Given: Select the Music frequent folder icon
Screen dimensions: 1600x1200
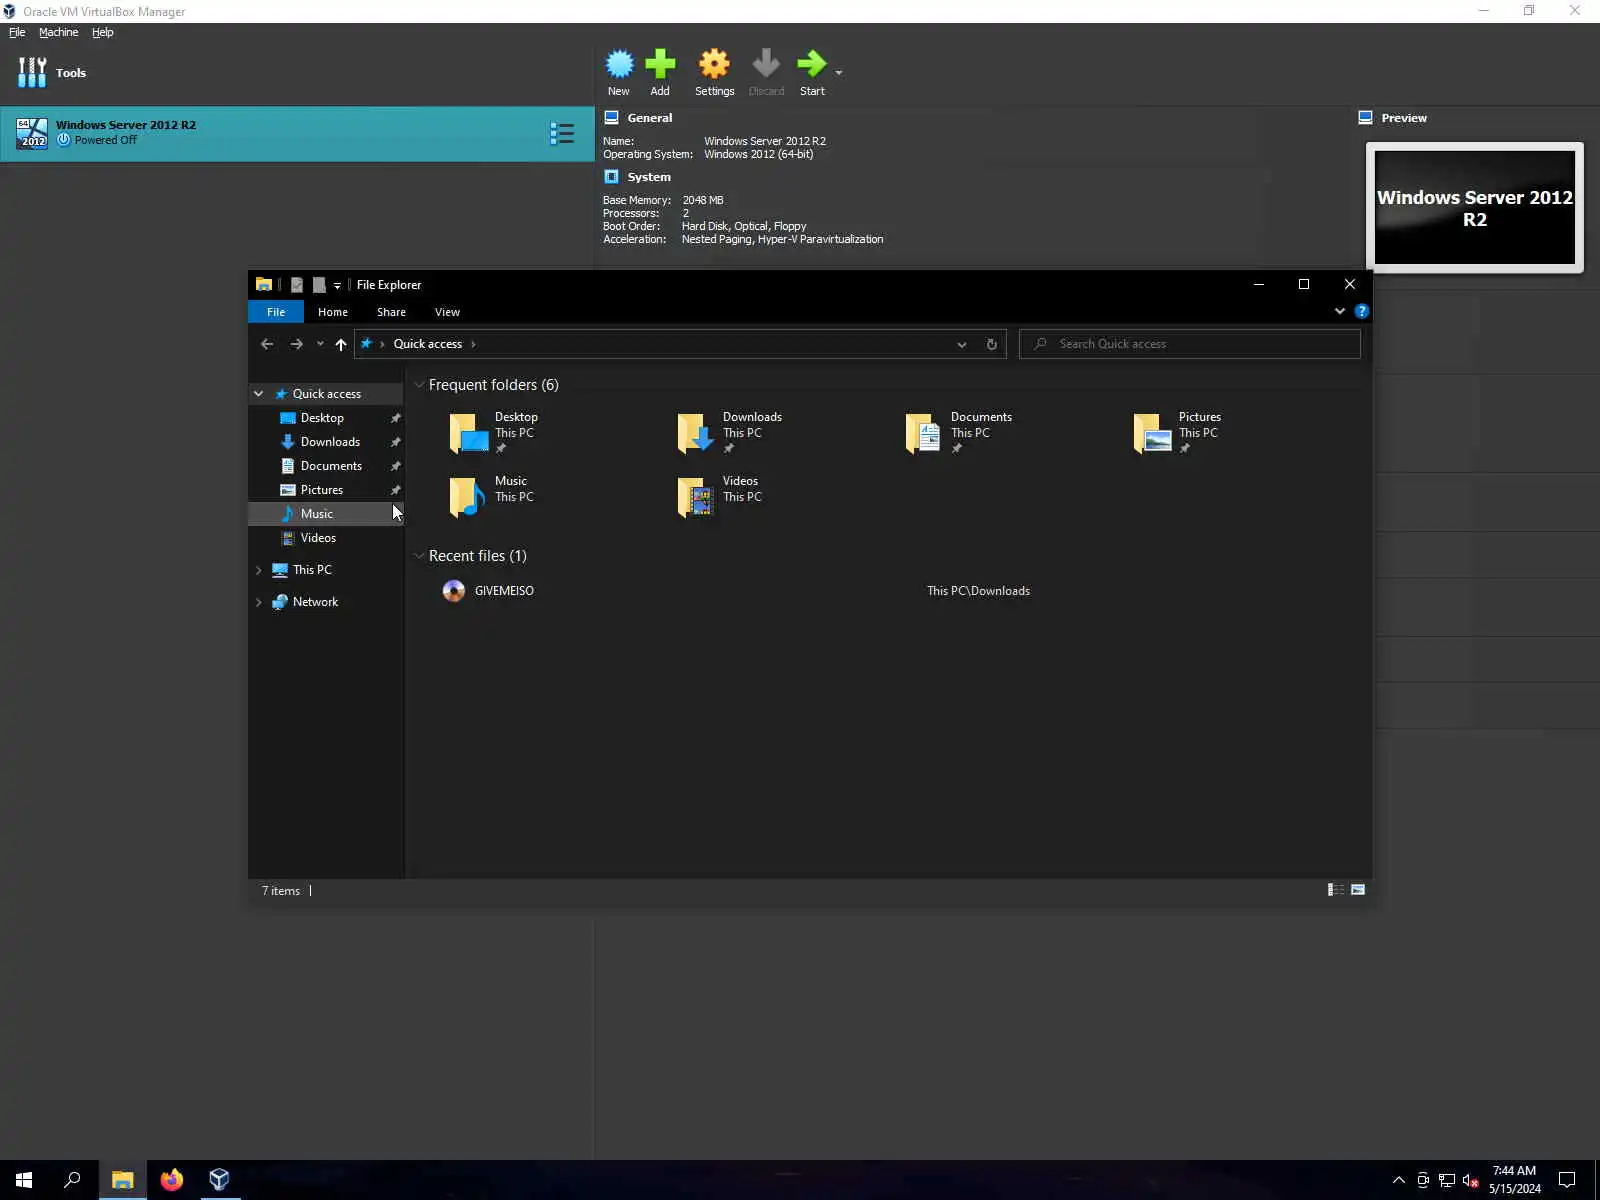Looking at the screenshot, I should (x=468, y=497).
